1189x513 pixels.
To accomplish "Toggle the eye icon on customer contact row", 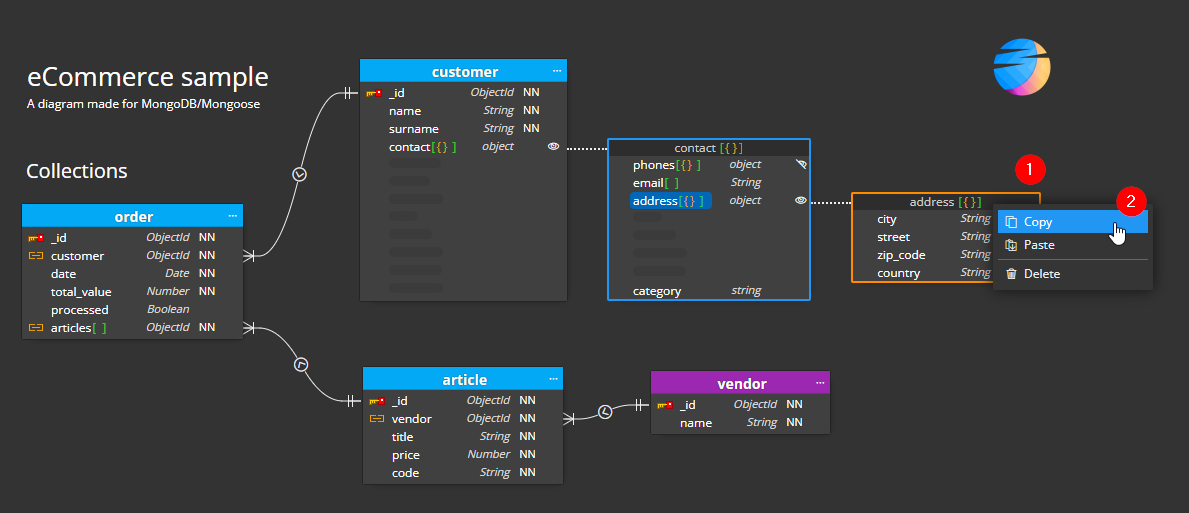I will pyautogui.click(x=553, y=147).
